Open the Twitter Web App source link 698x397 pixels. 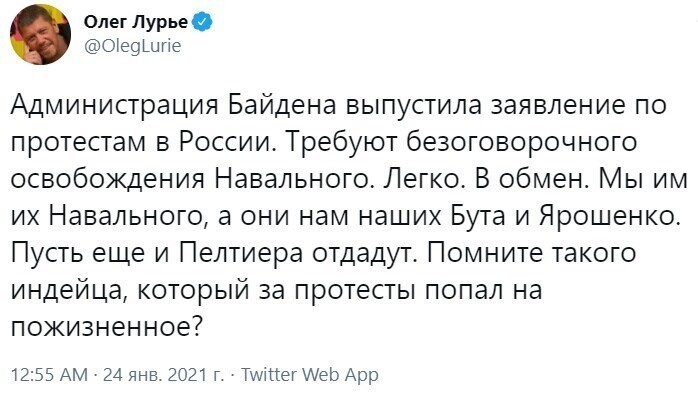pos(309,375)
